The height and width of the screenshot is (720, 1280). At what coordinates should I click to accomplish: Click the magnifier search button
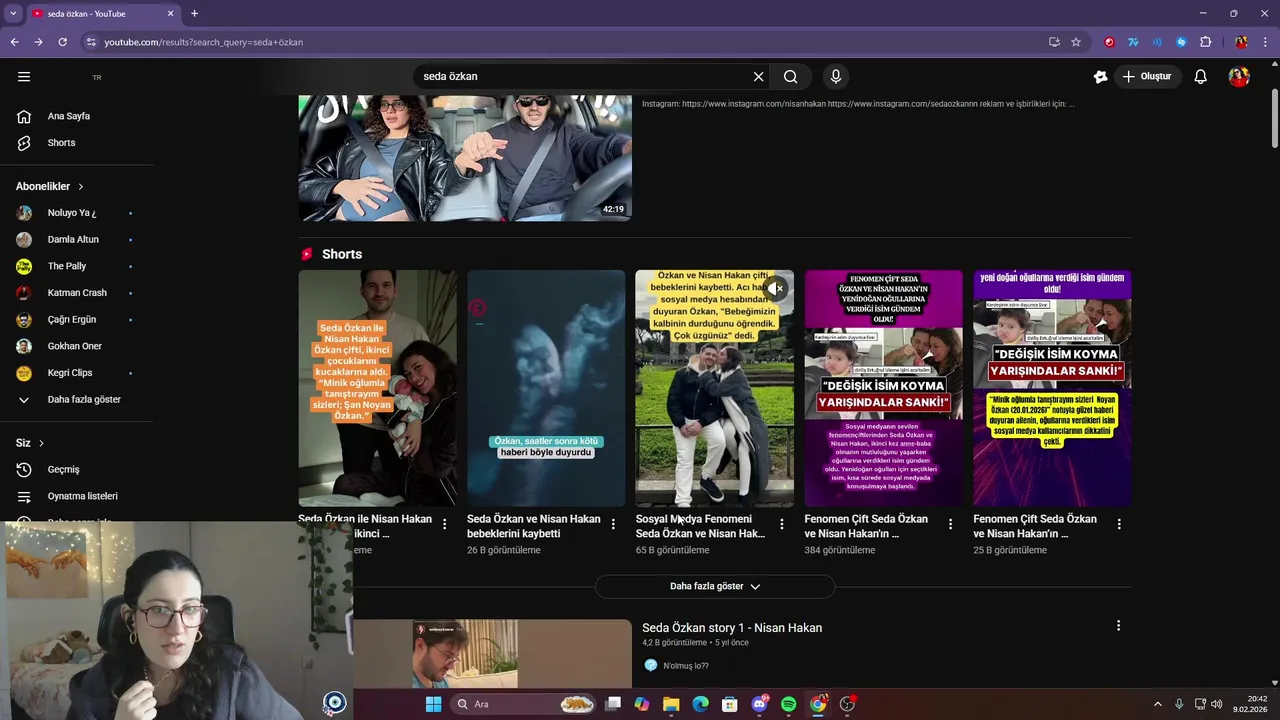point(791,77)
